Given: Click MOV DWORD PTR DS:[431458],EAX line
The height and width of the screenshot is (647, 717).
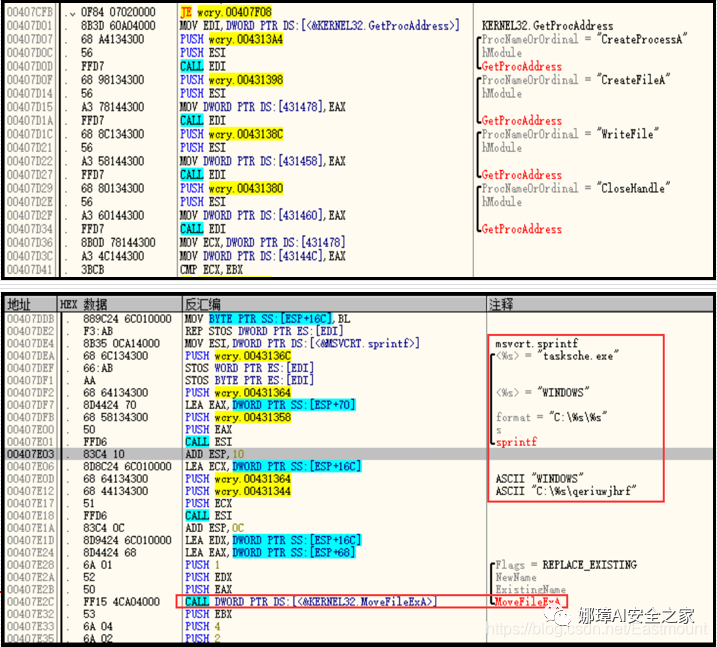Looking at the screenshot, I should [262, 161].
